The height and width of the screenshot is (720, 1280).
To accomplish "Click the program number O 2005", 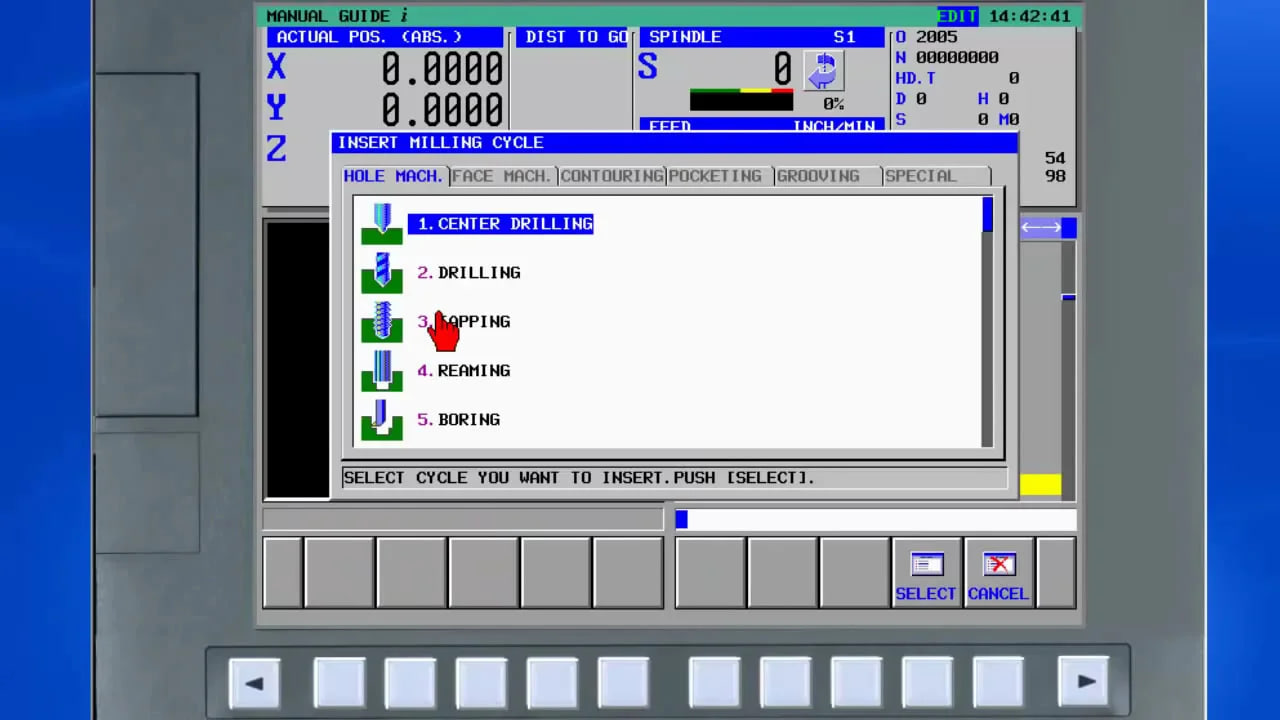I will [927, 37].
